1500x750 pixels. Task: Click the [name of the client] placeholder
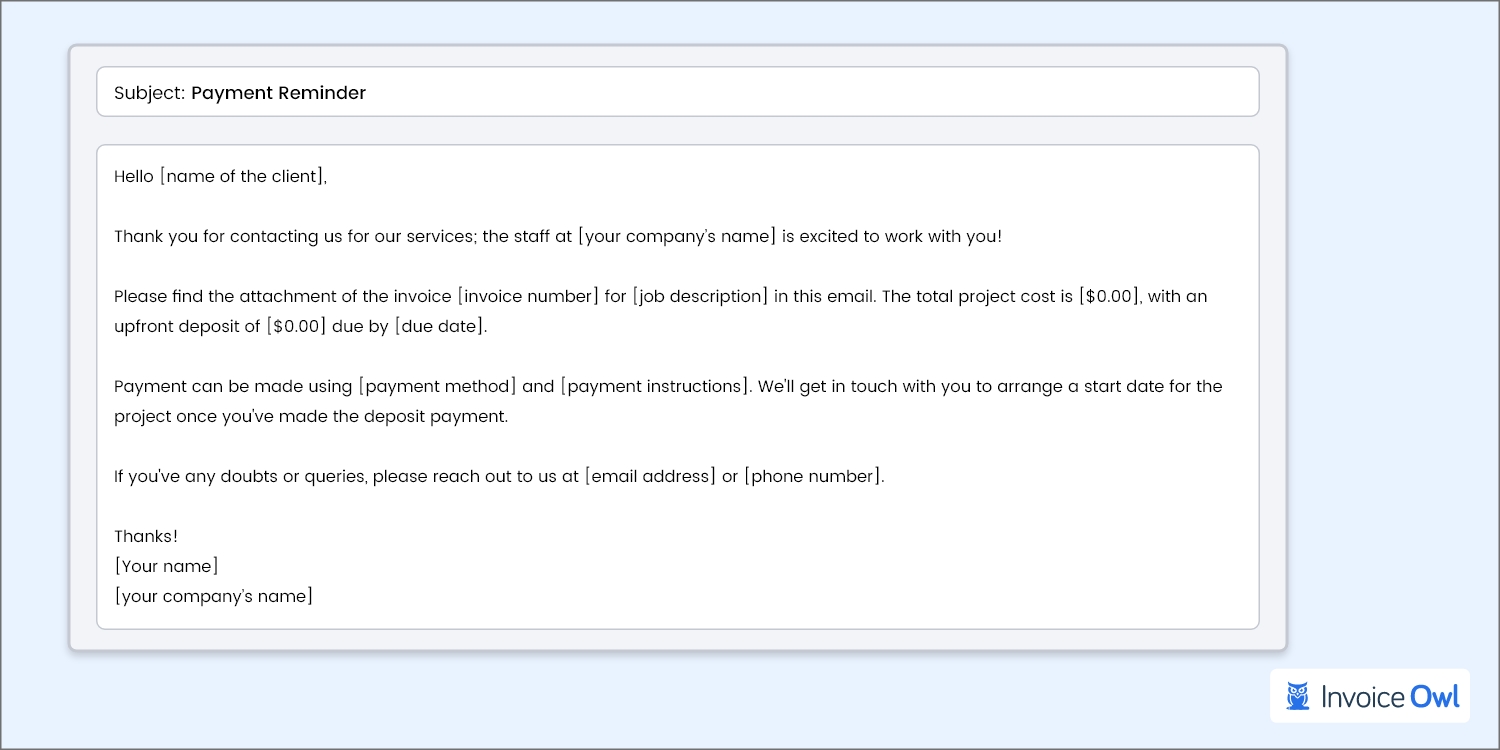coord(241,177)
